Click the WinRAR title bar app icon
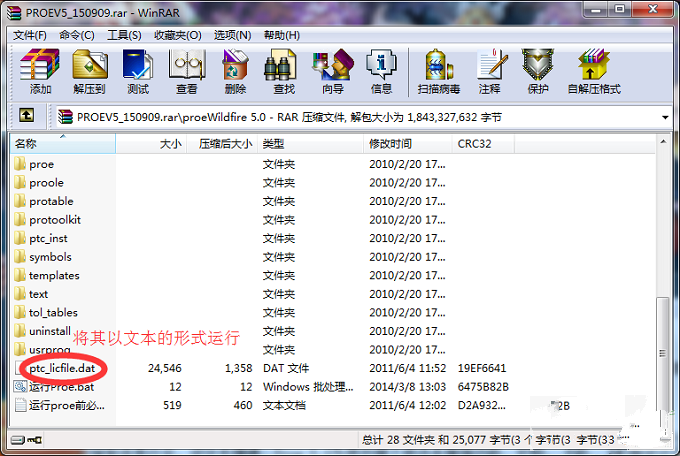The height and width of the screenshot is (456, 680). point(14,13)
